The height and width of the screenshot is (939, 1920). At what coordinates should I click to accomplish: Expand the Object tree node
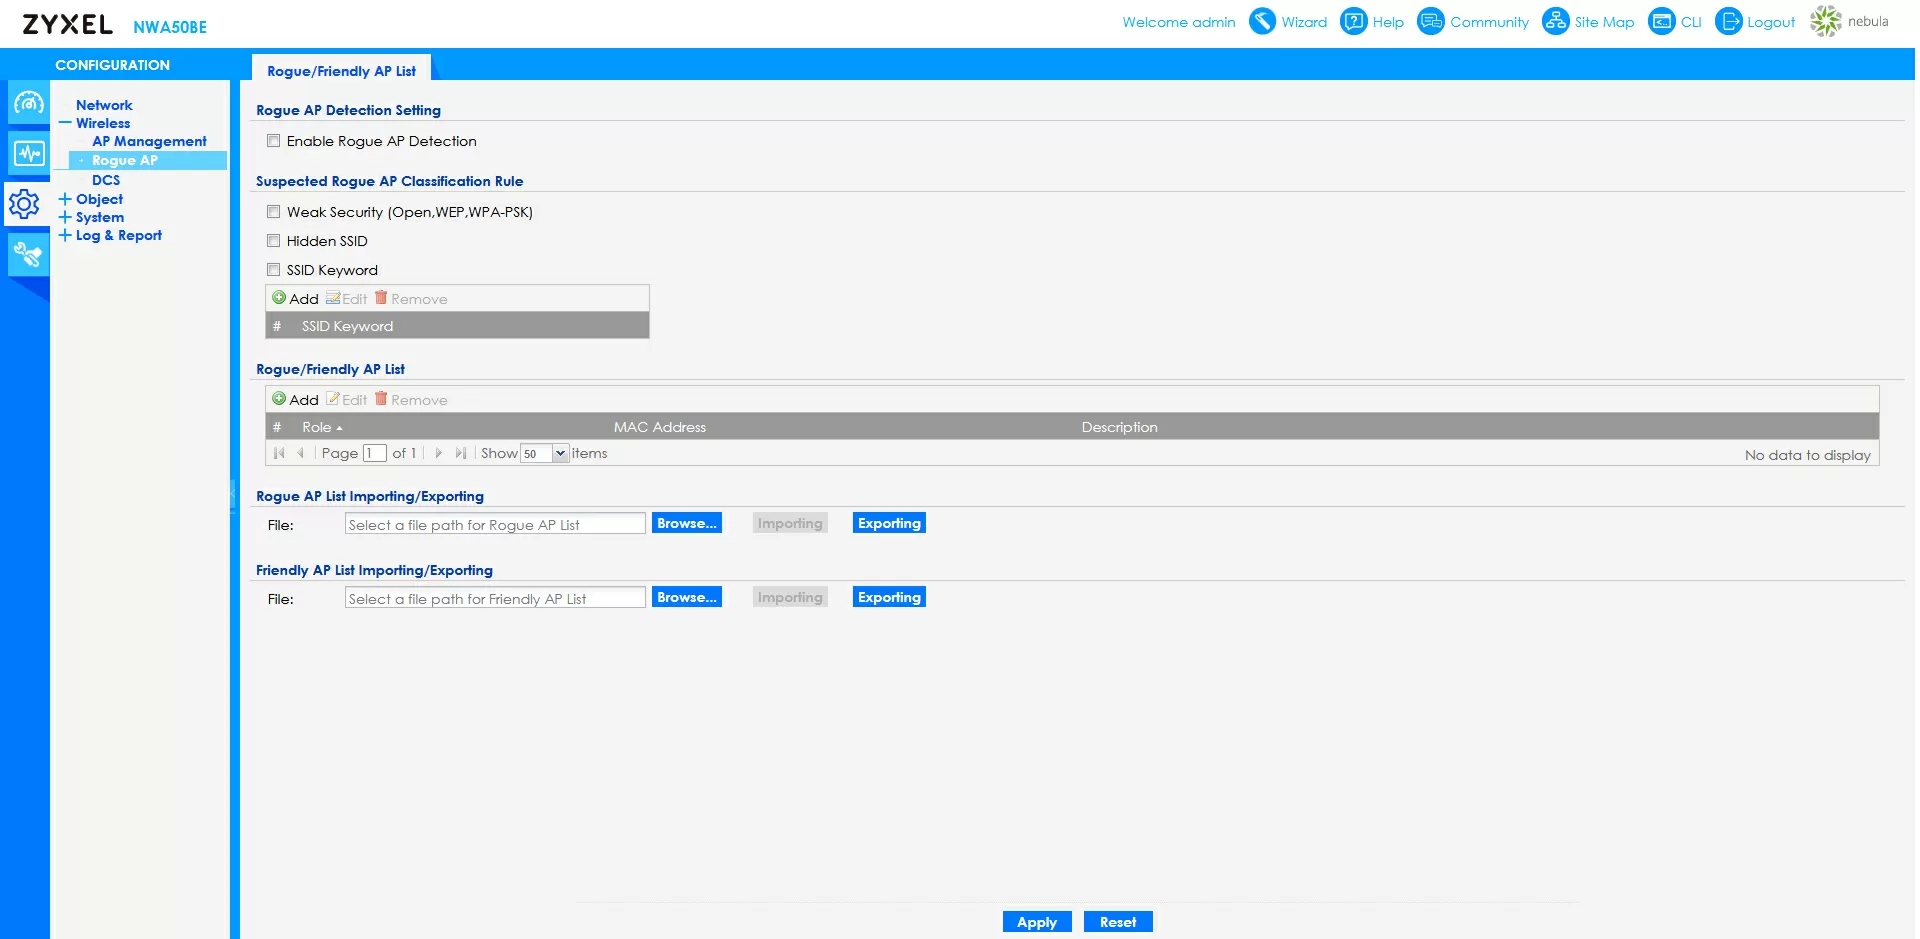click(65, 199)
